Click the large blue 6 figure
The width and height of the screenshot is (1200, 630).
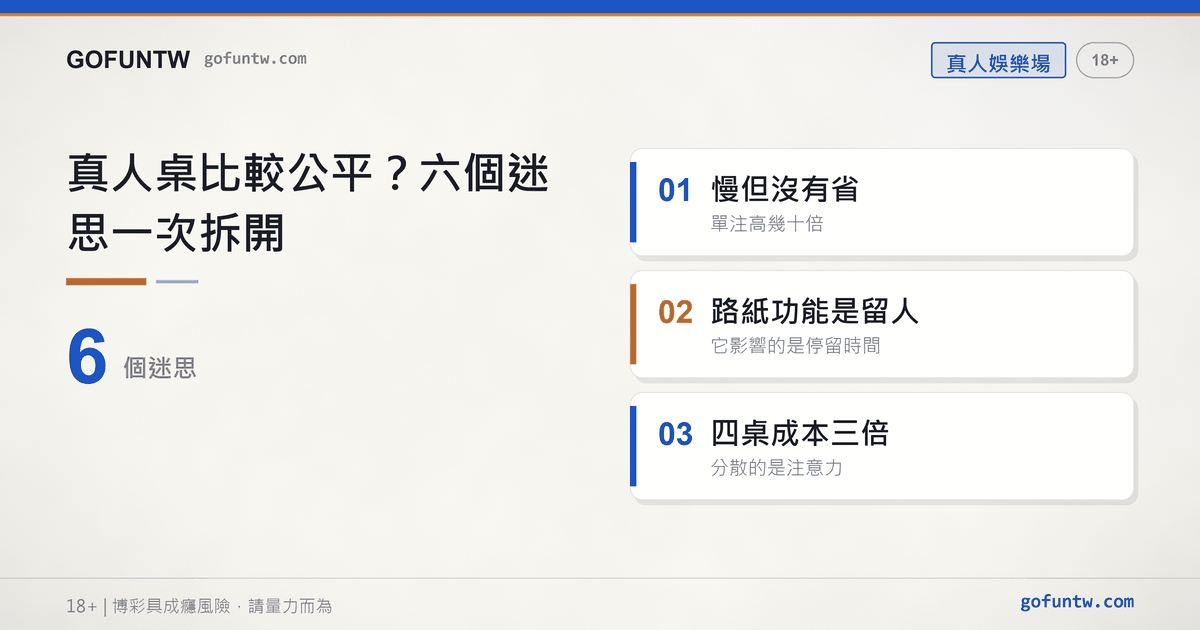(x=87, y=358)
